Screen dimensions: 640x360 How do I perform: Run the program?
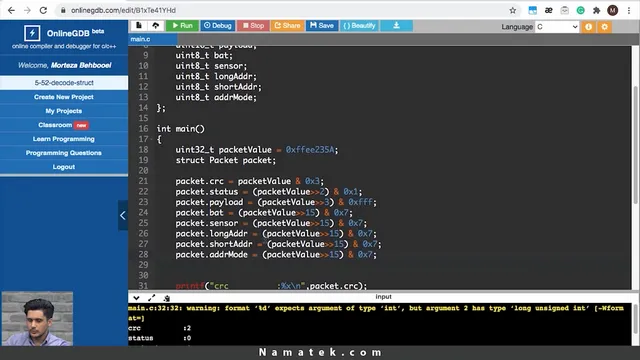(x=182, y=26)
